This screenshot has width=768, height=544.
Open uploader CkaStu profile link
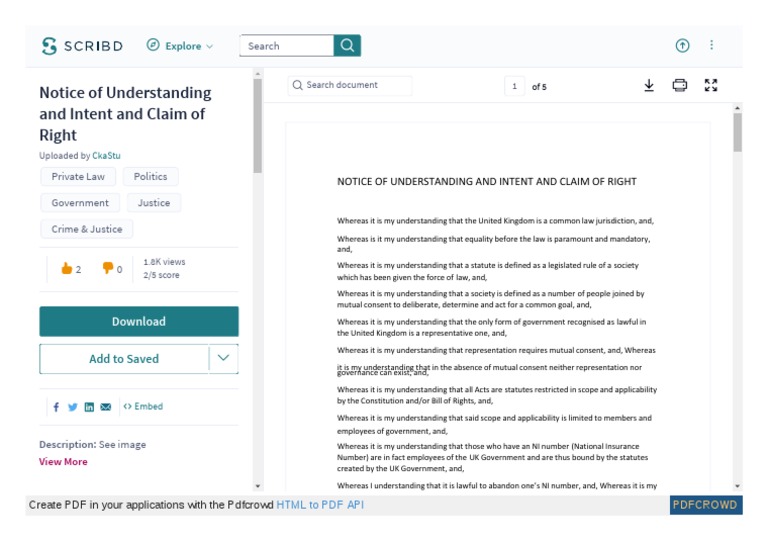(106, 156)
